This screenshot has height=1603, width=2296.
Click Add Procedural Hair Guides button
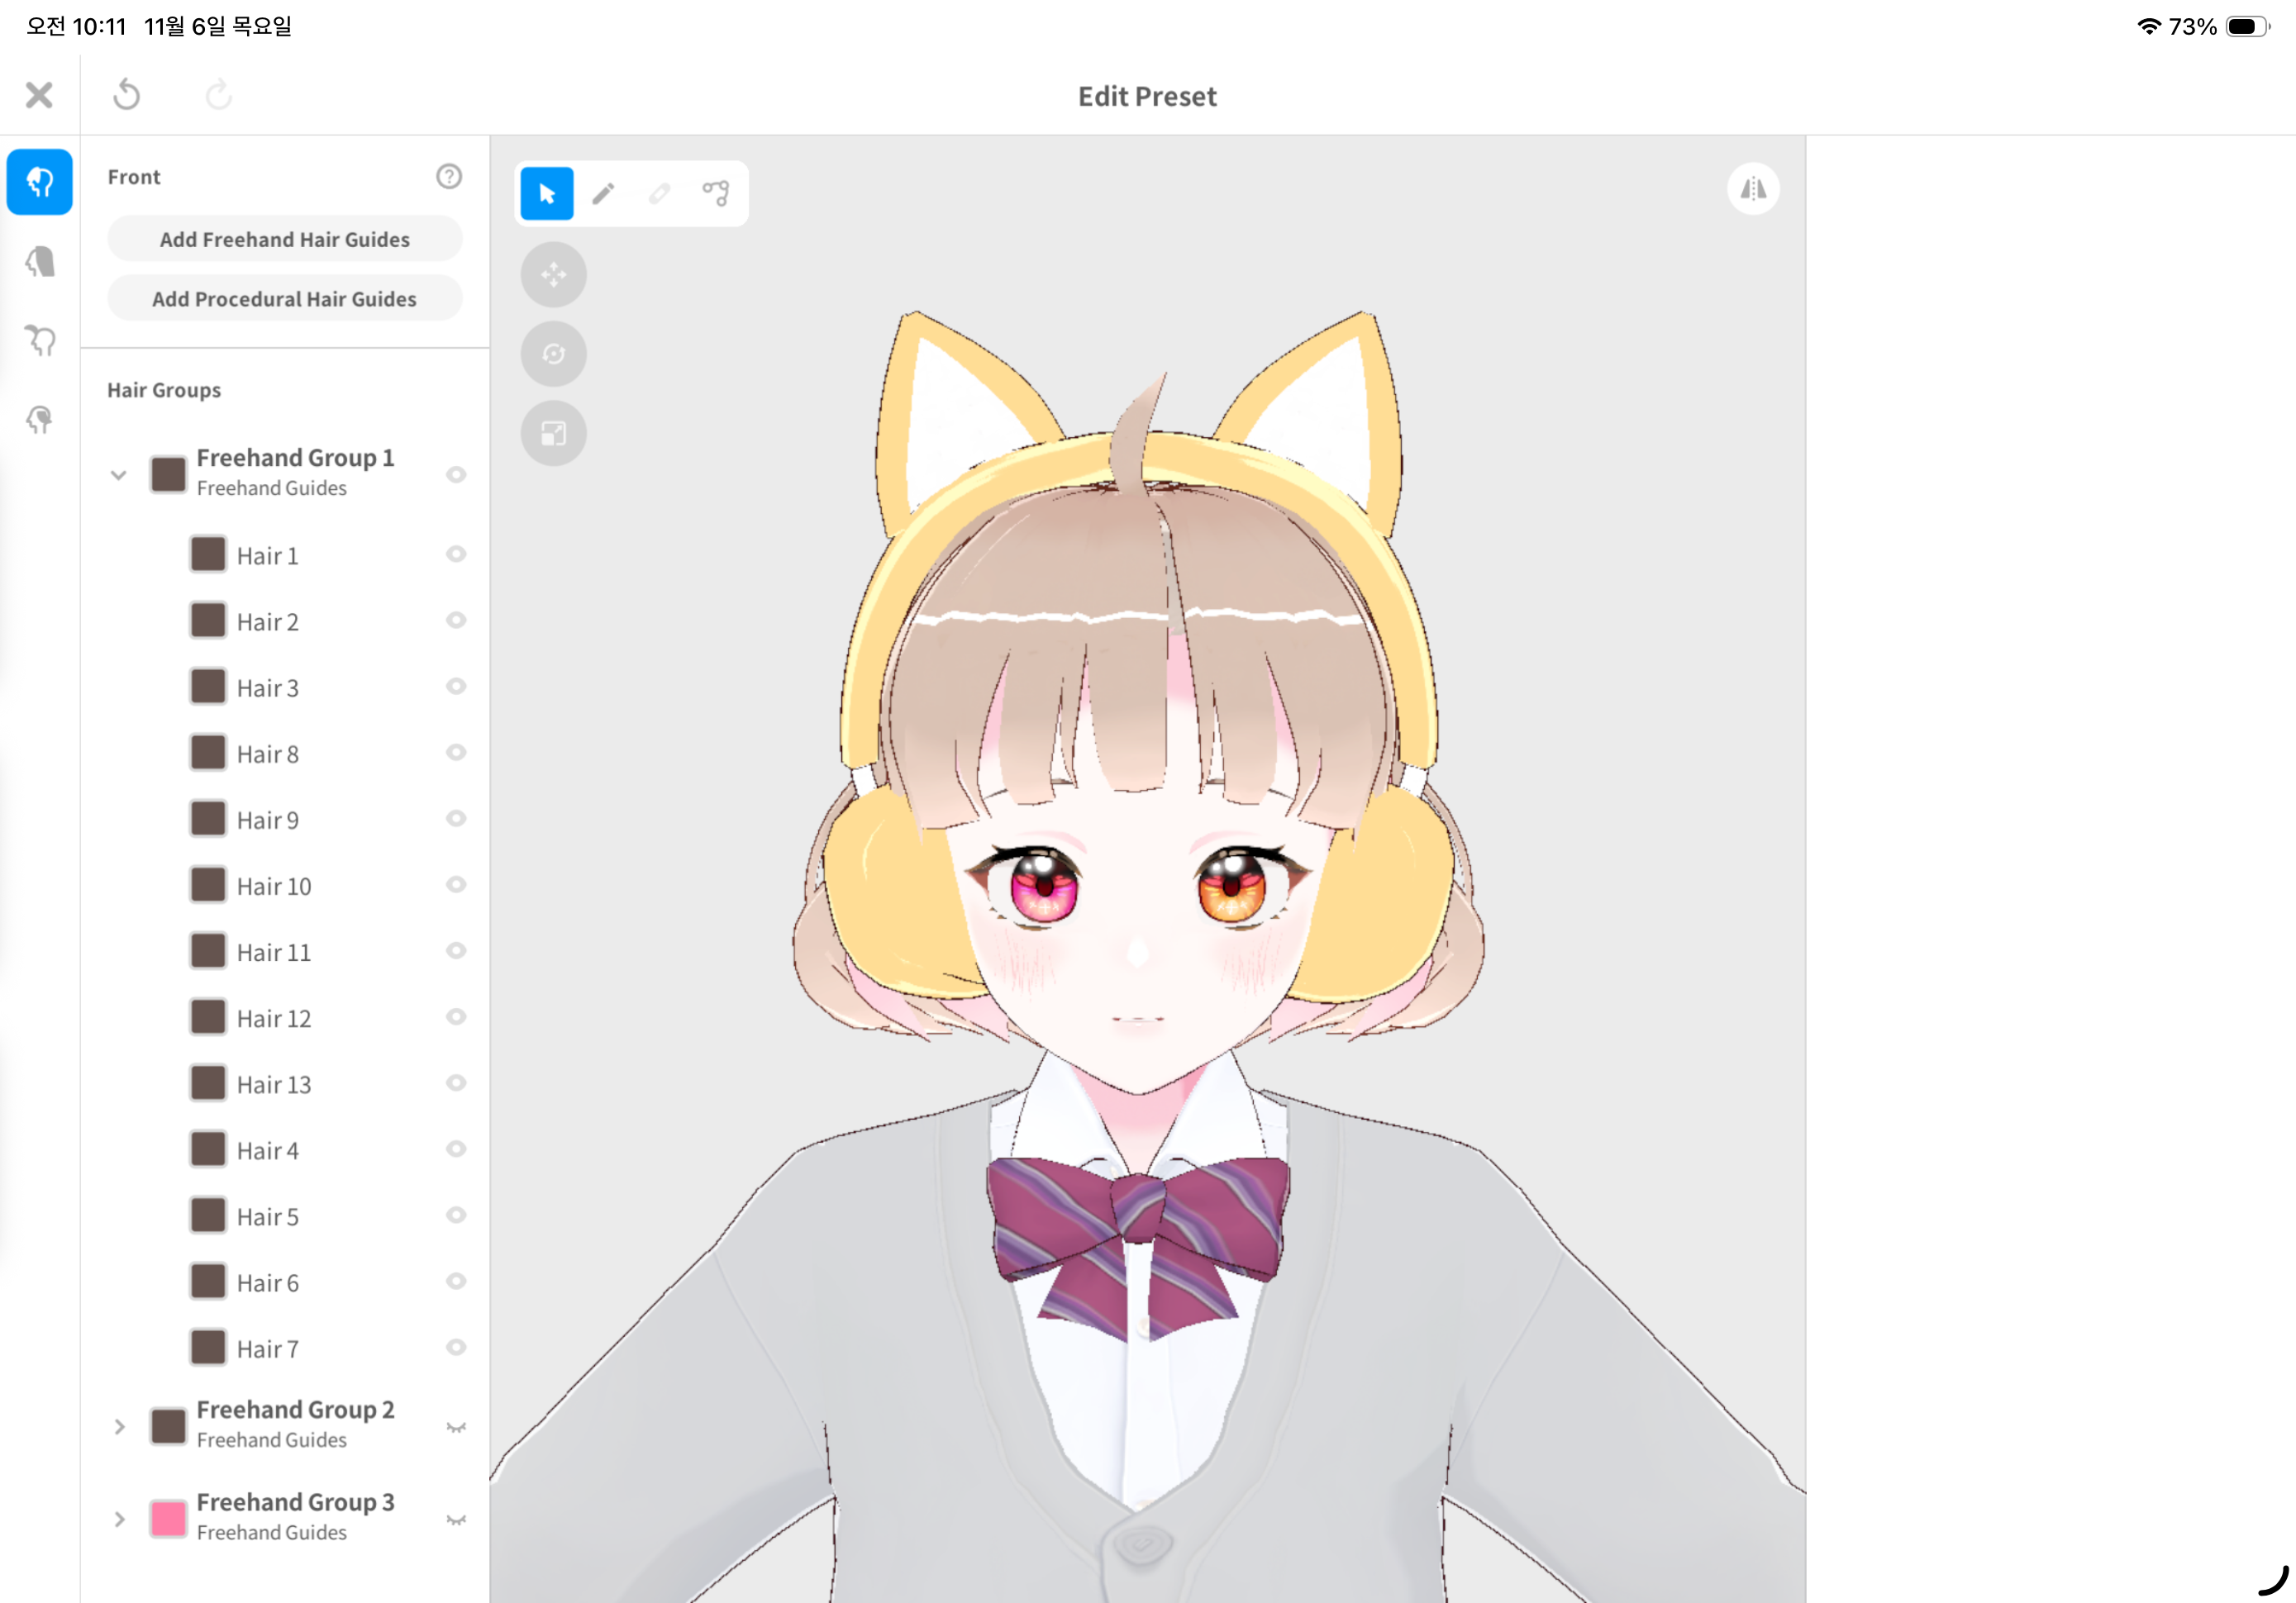285,299
